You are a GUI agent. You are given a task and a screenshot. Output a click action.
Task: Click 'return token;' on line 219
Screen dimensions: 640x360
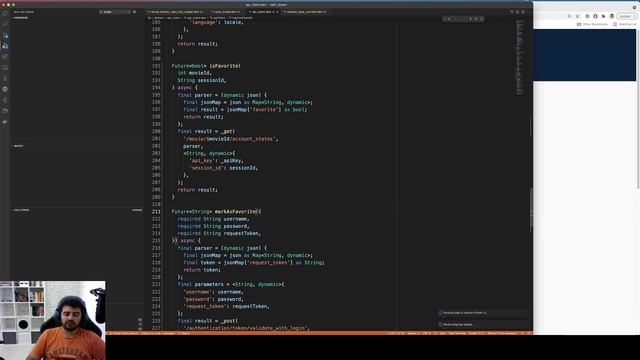click(x=202, y=270)
